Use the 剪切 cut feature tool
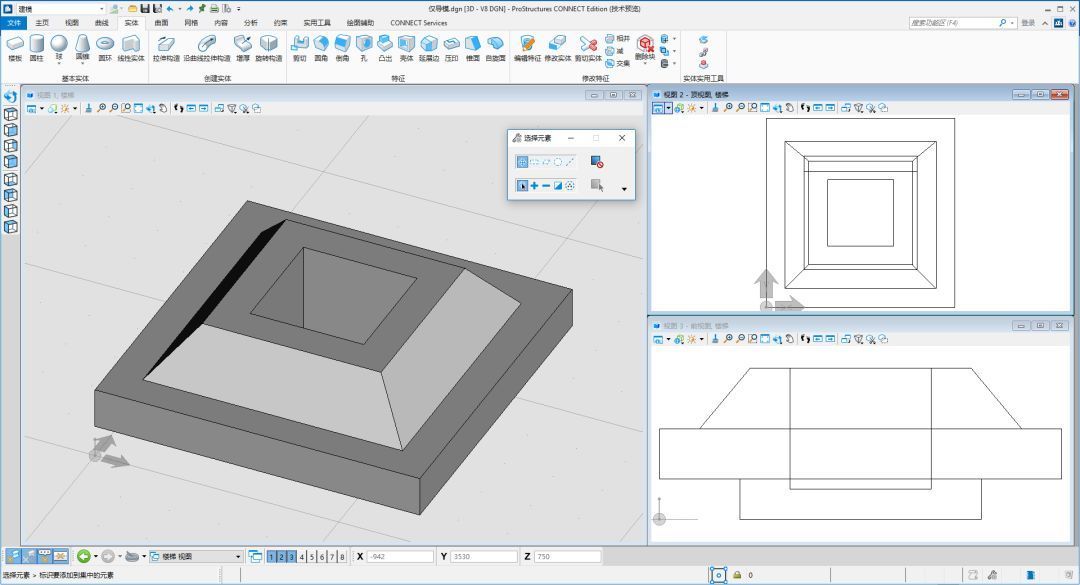 300,48
